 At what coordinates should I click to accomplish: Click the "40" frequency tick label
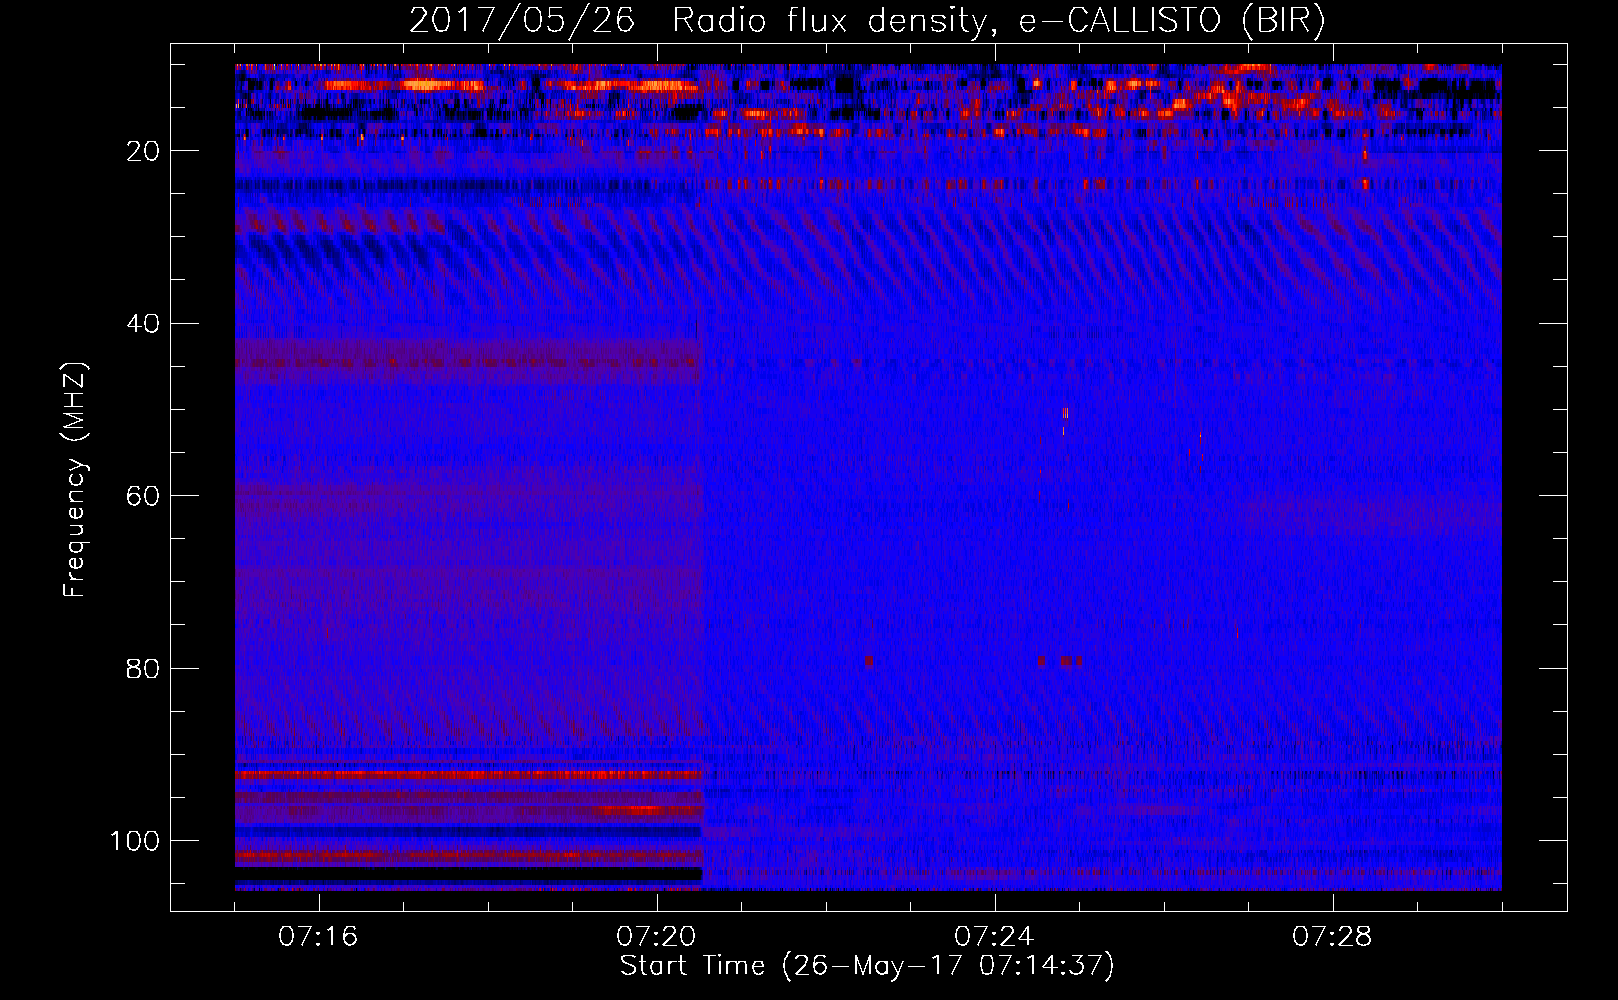(144, 324)
